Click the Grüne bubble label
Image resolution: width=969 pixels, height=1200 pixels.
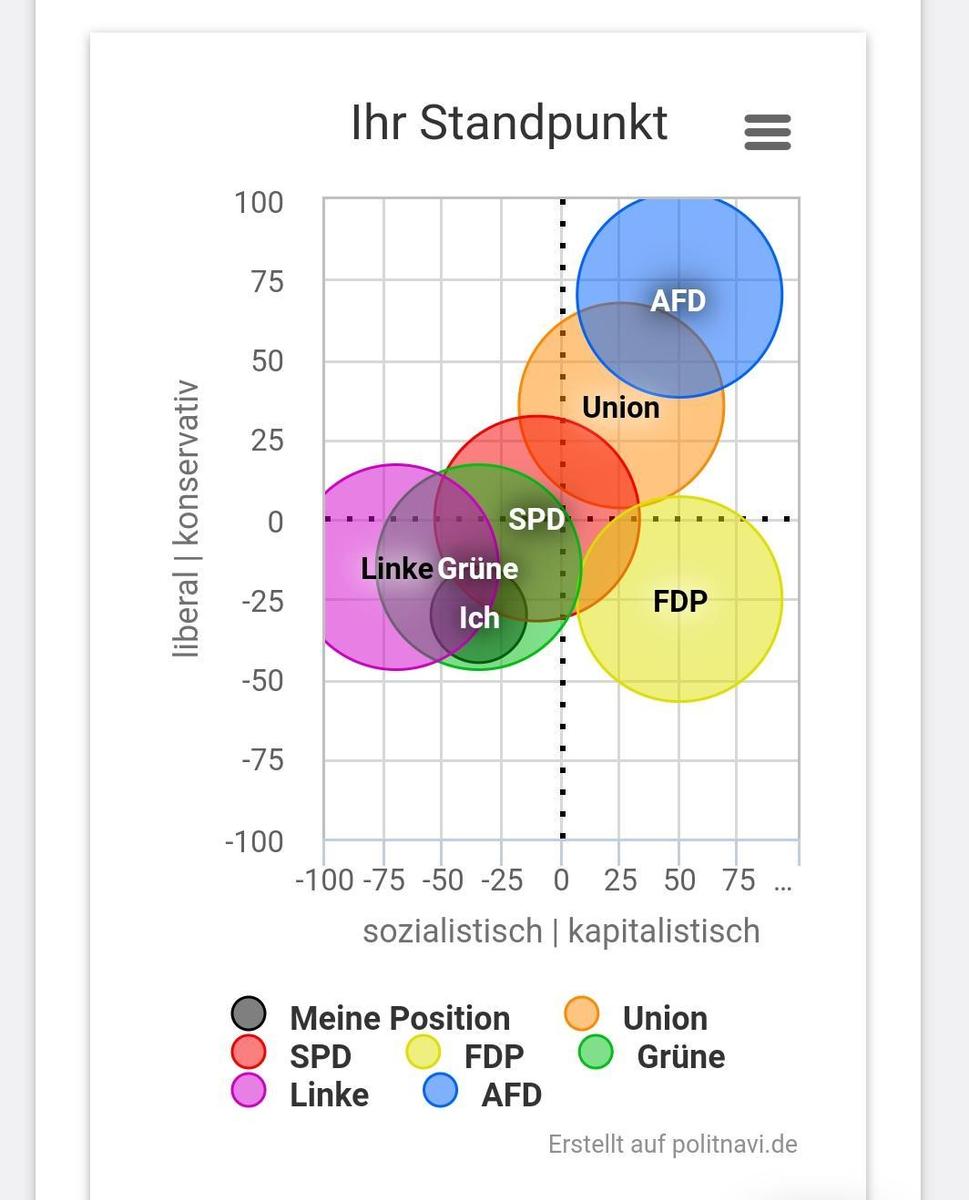(478, 569)
